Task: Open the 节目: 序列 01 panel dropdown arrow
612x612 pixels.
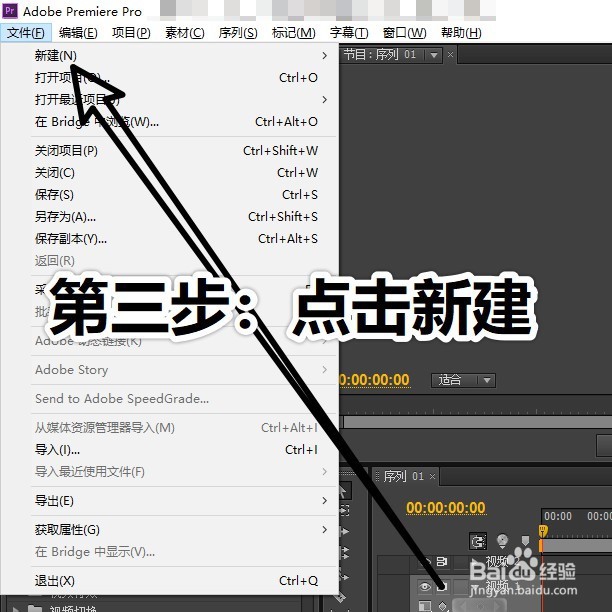Action: pos(434,55)
